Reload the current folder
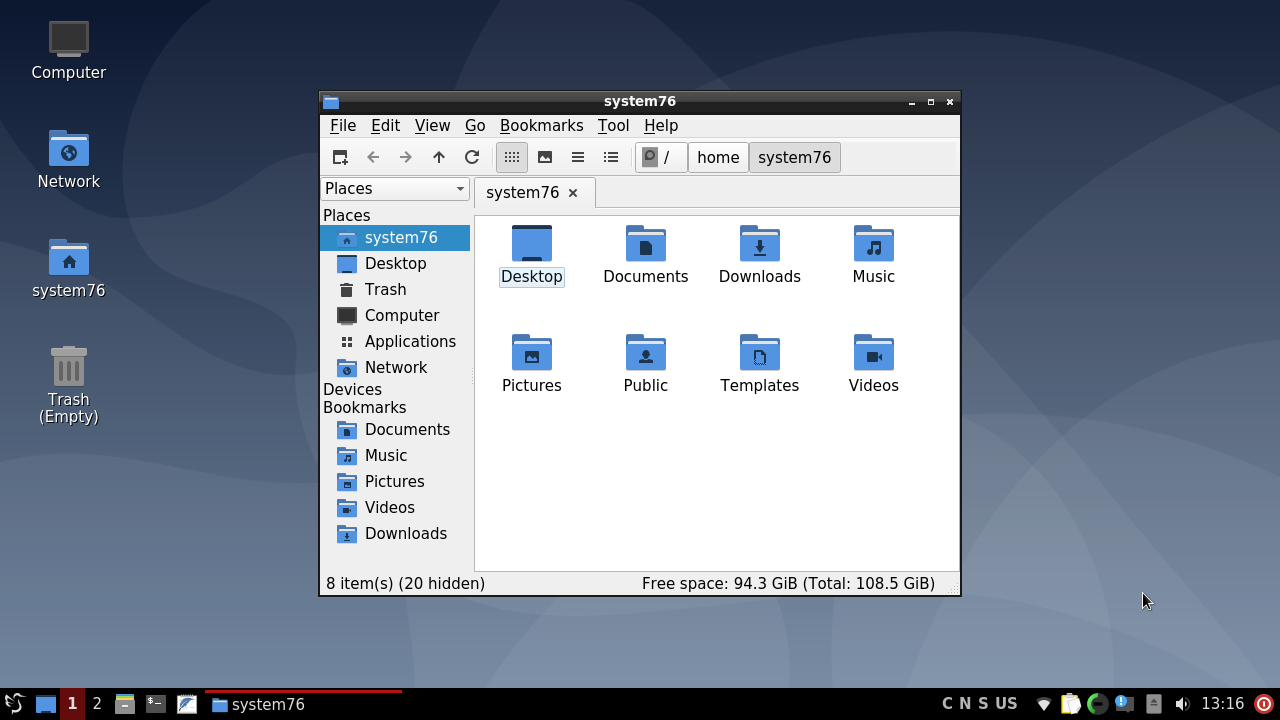The image size is (1280, 720). tap(472, 157)
